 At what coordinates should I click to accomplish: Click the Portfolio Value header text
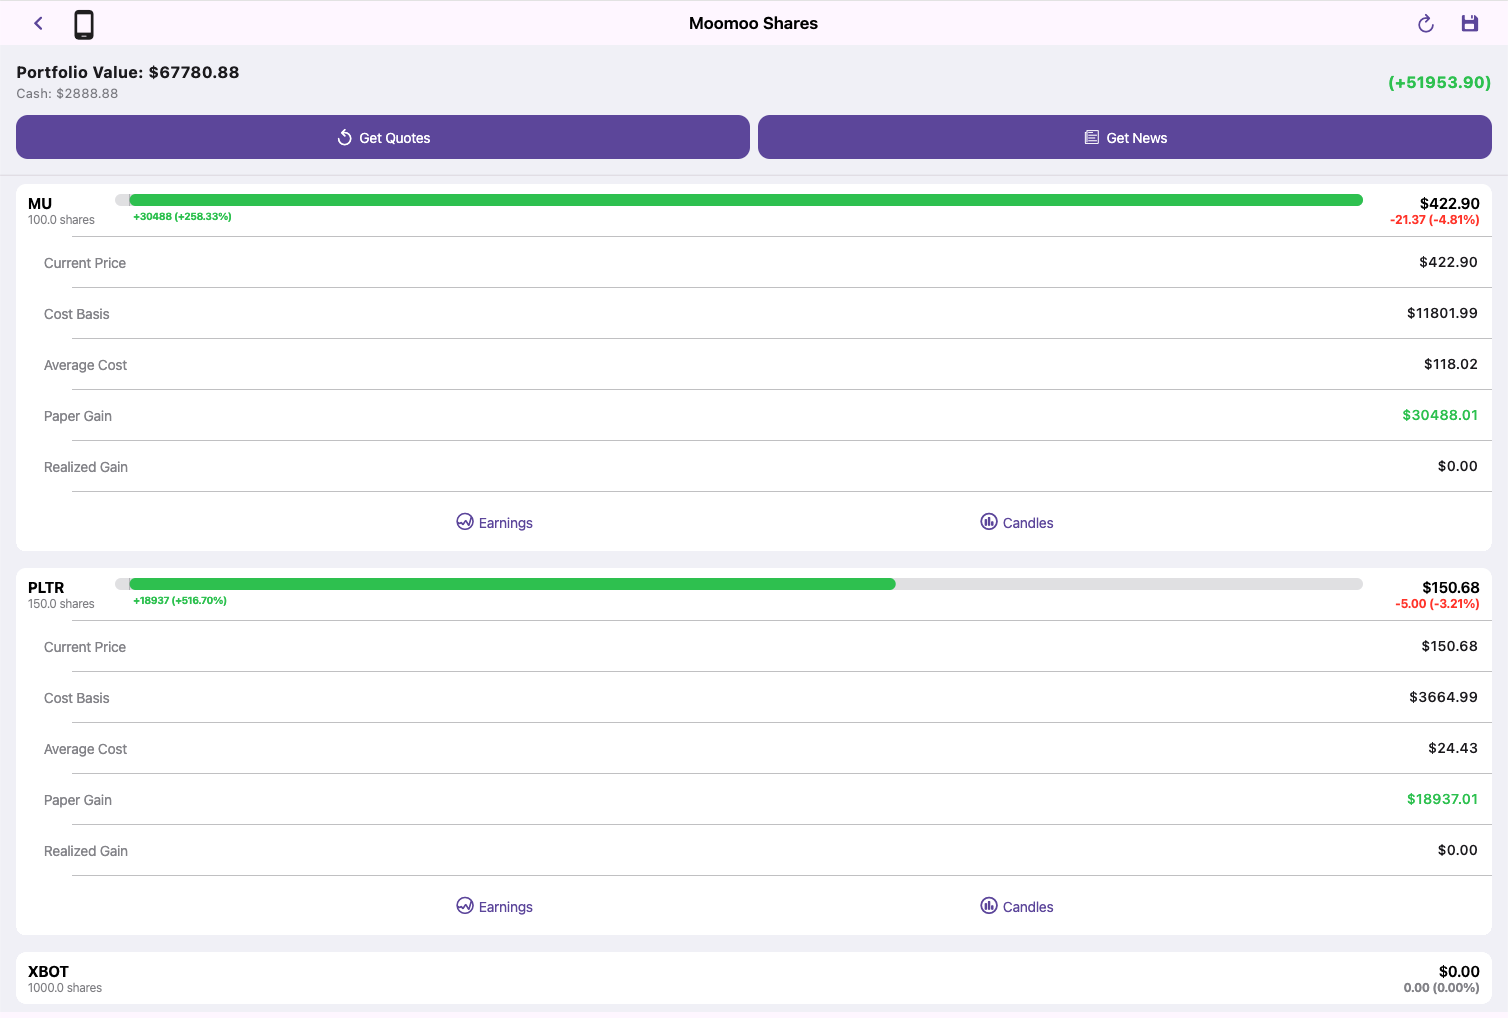pyautogui.click(x=127, y=72)
